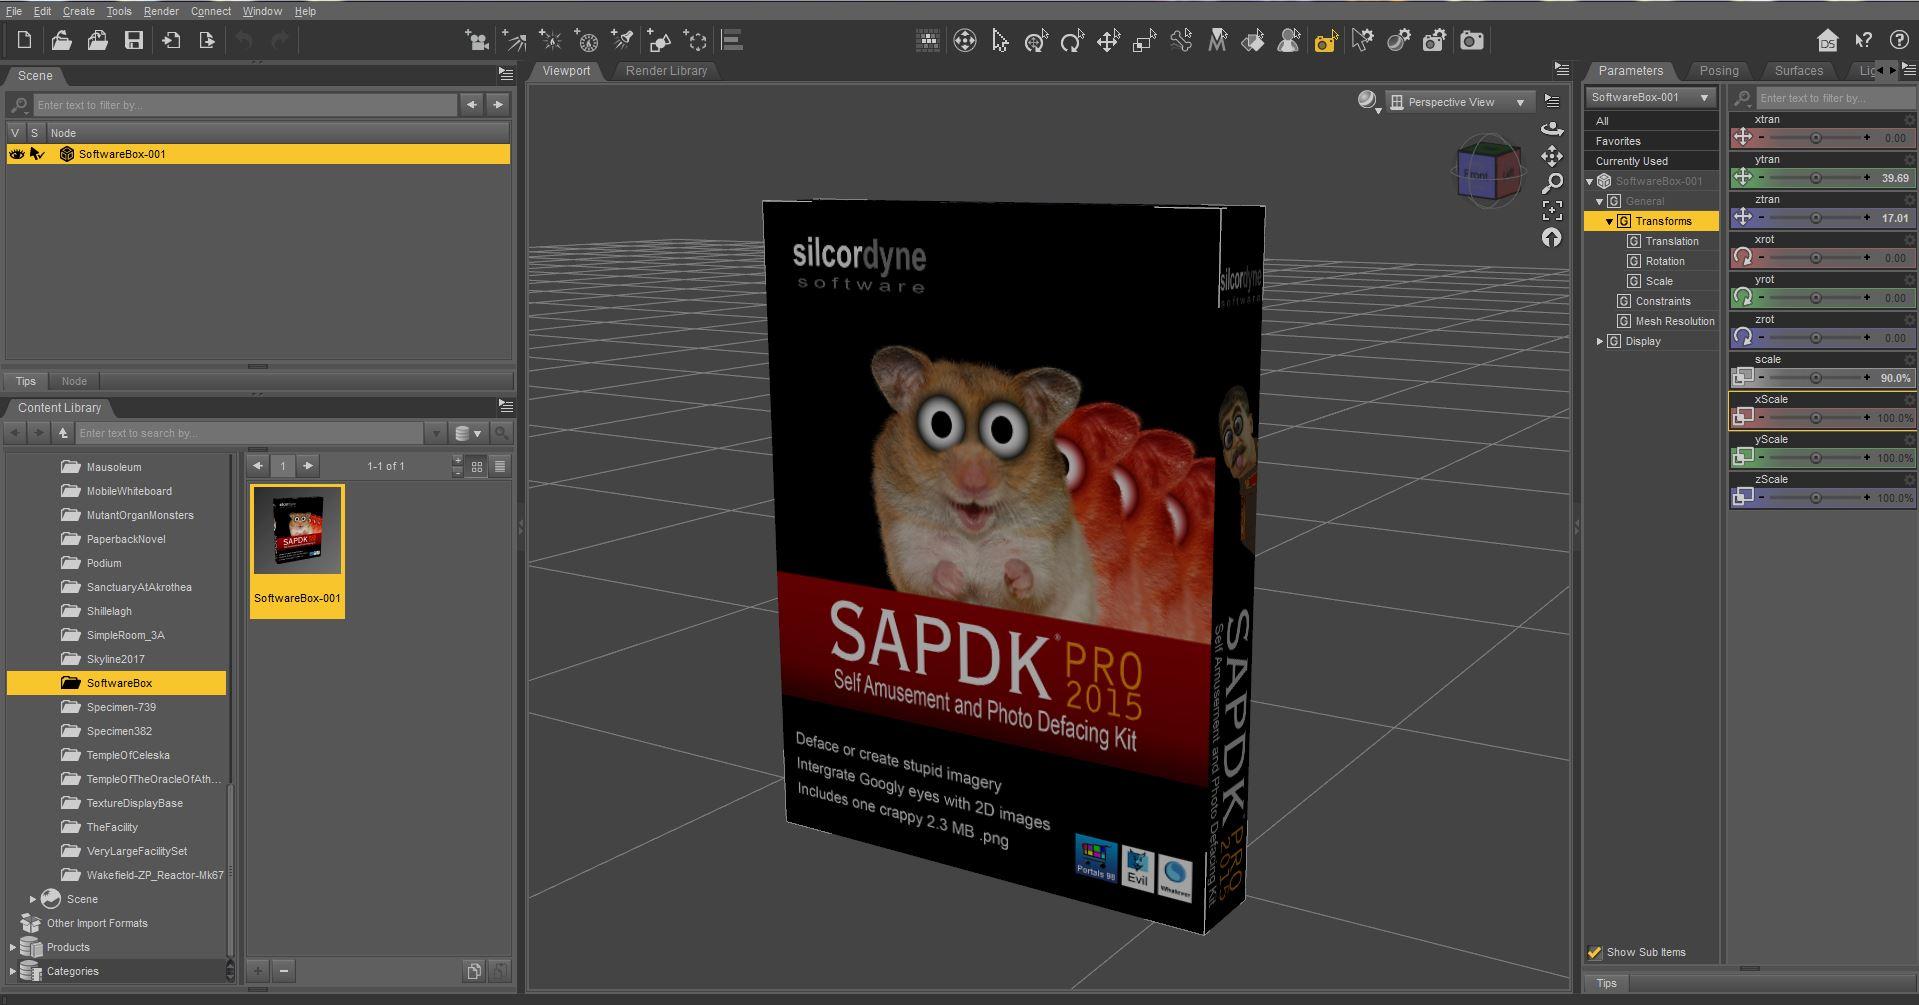Click the viewport pan arrows icon
The height and width of the screenshot is (1005, 1919).
point(1552,156)
